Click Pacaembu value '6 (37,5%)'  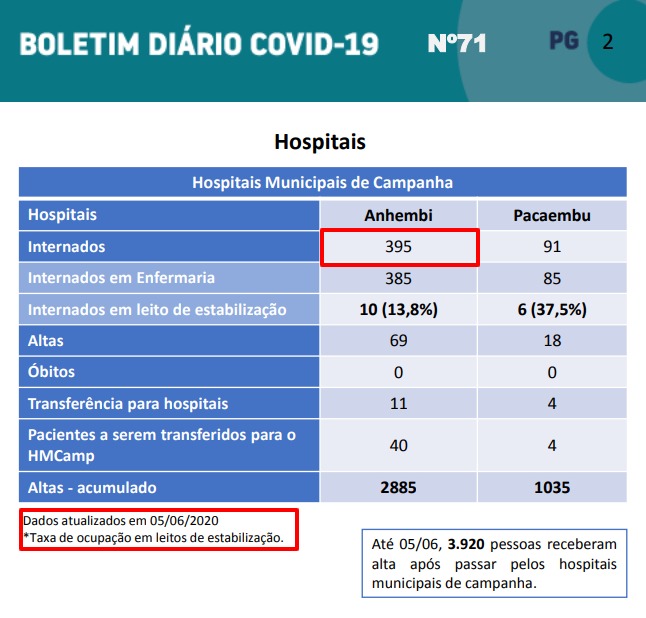552,309
